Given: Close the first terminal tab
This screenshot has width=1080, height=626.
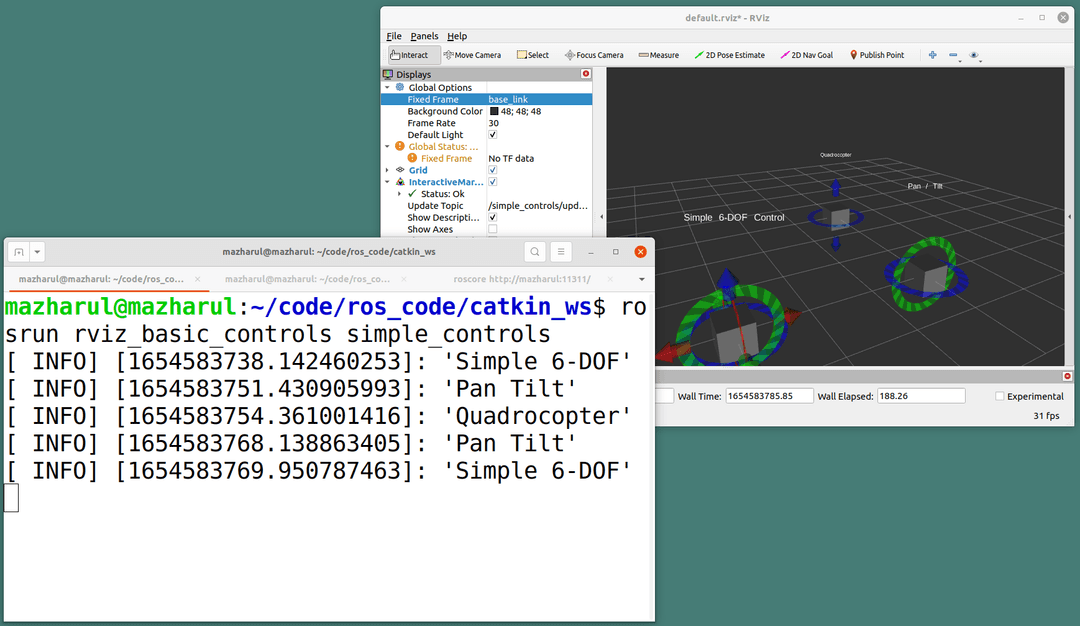Looking at the screenshot, I should 198,279.
